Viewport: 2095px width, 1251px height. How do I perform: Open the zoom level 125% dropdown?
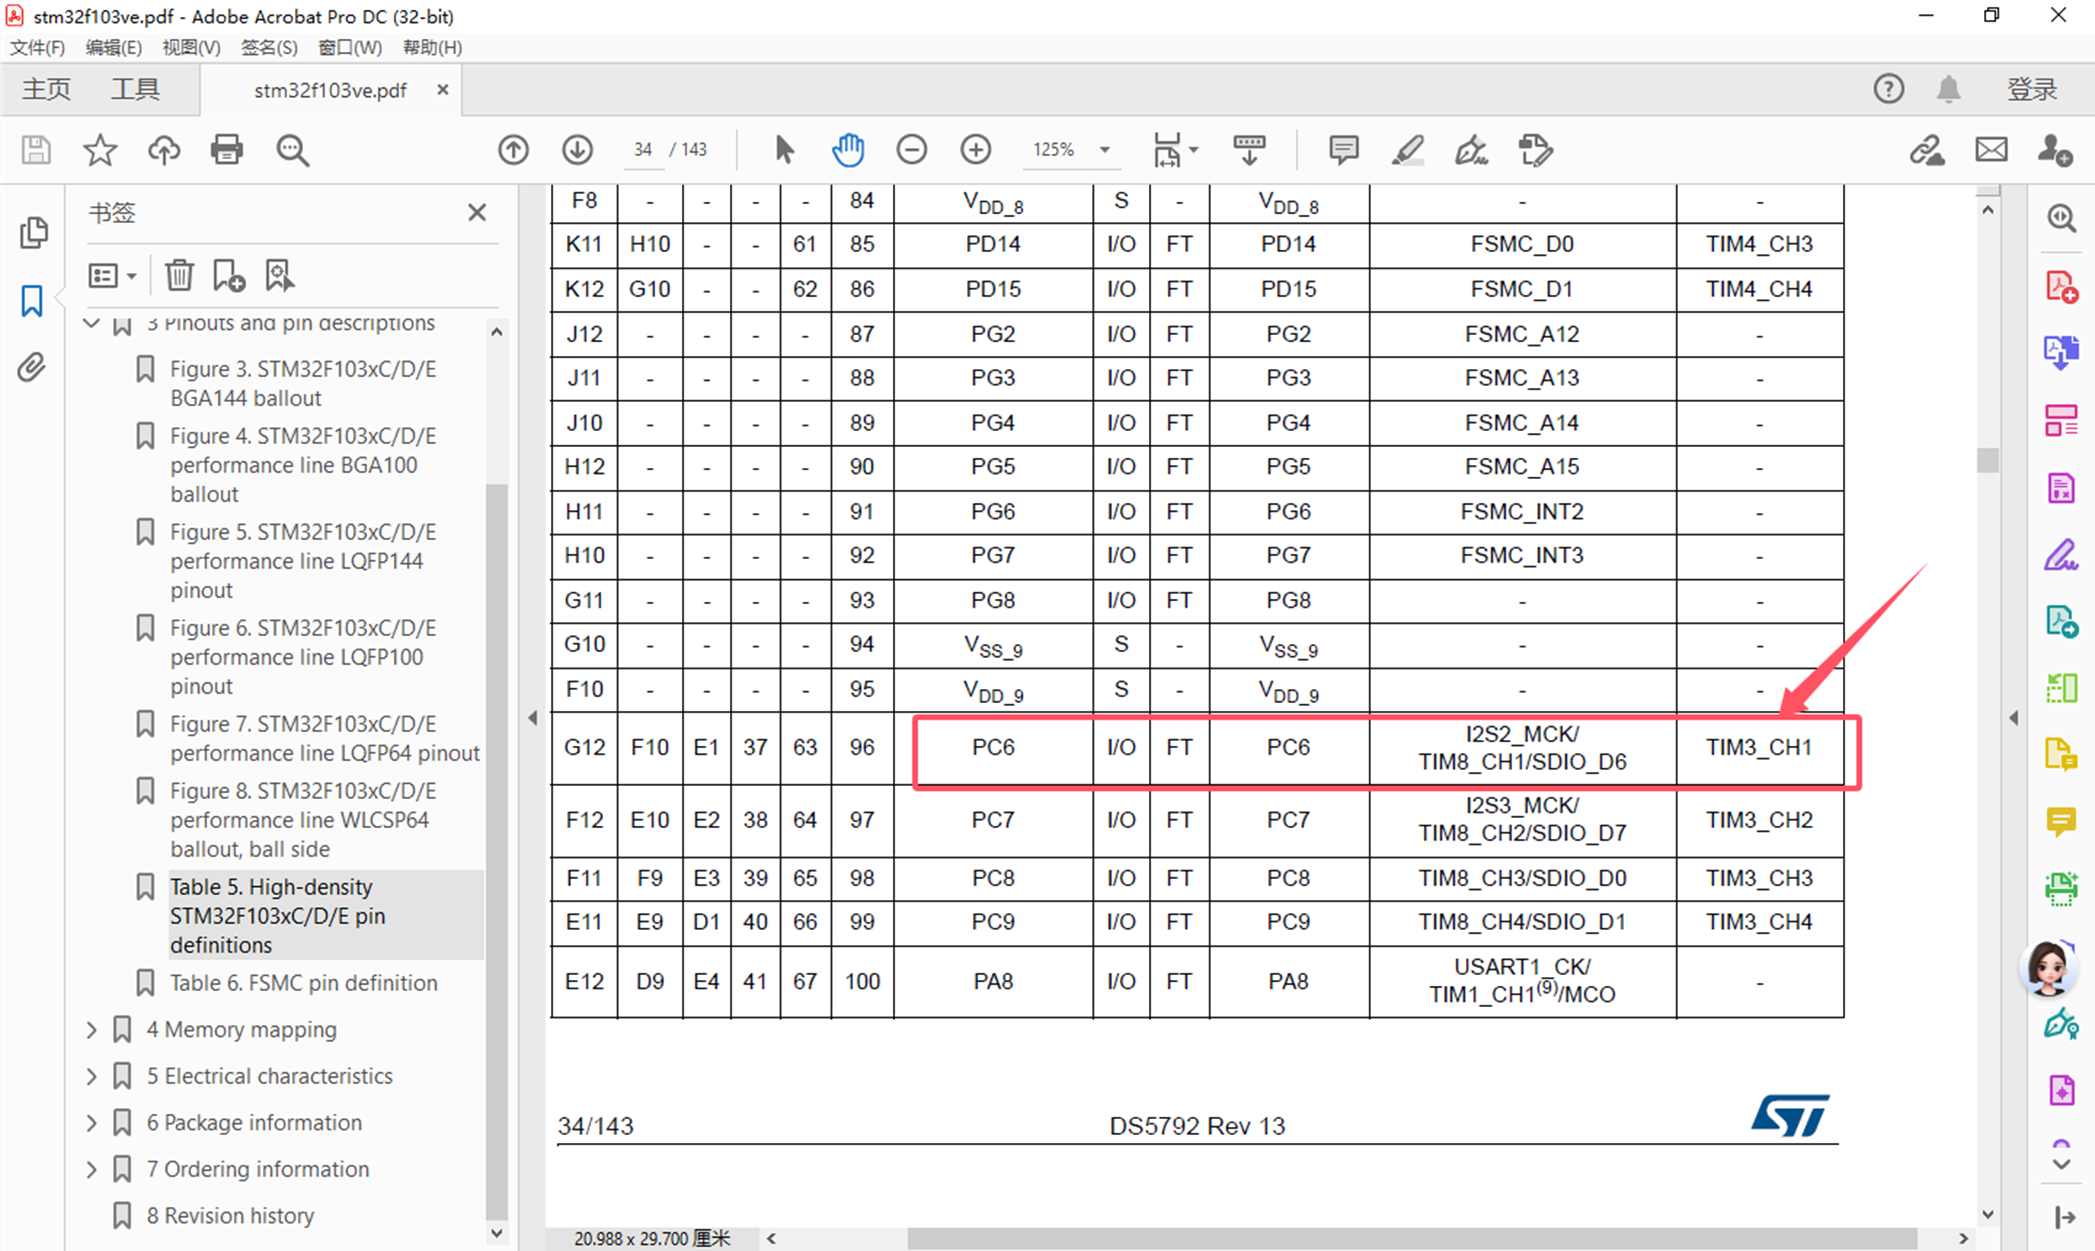coord(1104,150)
